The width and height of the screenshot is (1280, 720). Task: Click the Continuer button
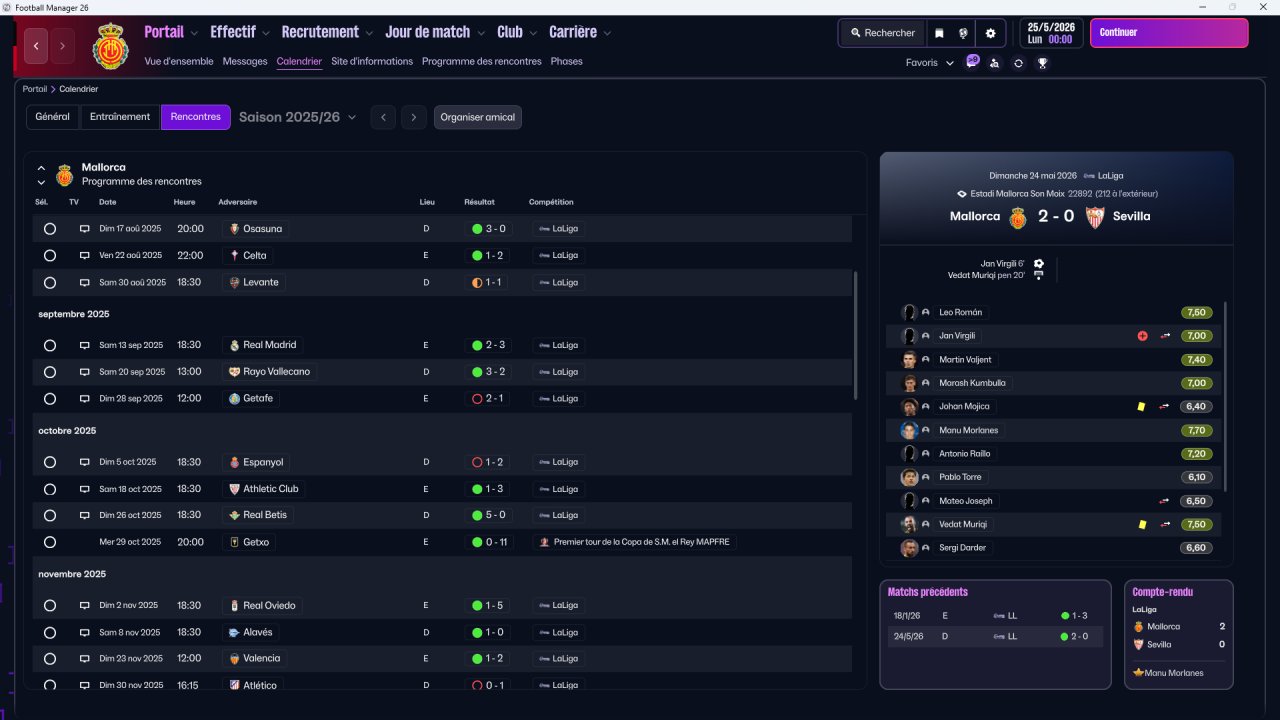1169,33
